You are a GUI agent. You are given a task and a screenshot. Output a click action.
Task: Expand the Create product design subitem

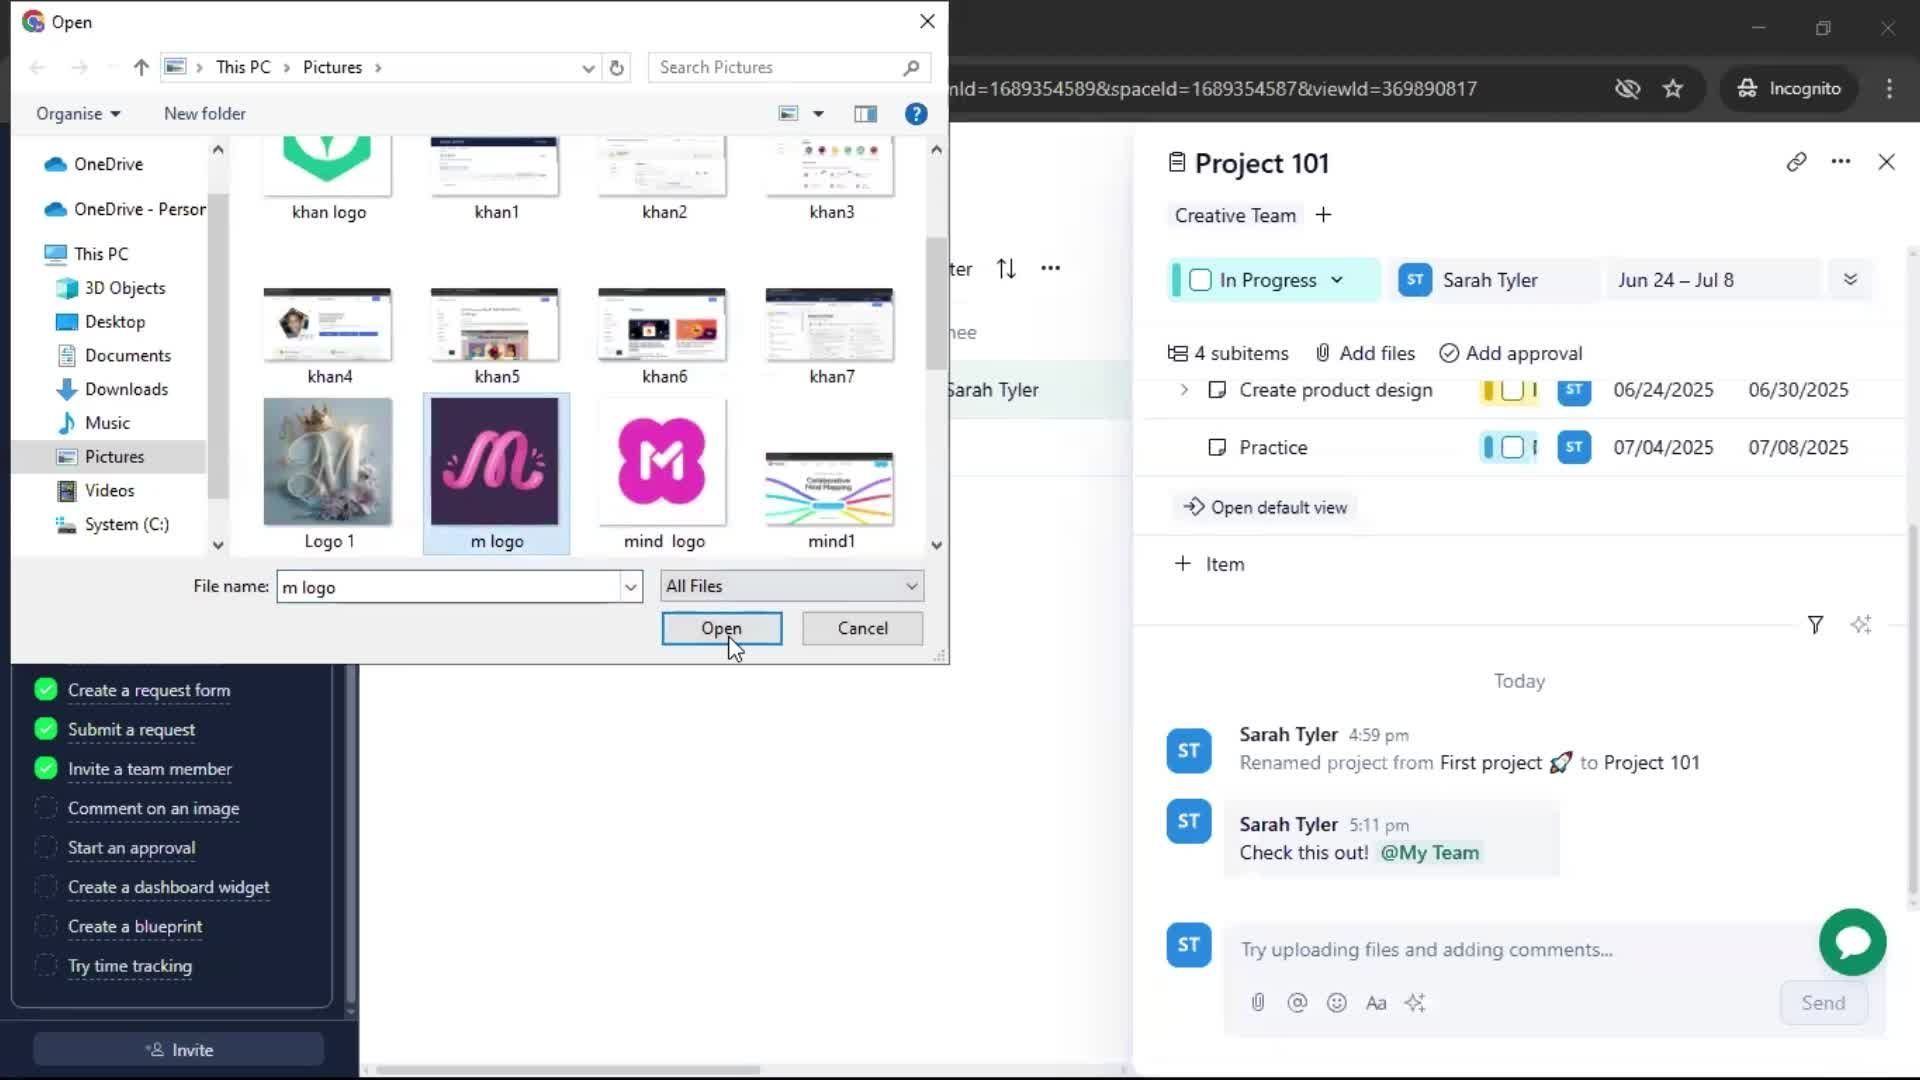(1184, 390)
